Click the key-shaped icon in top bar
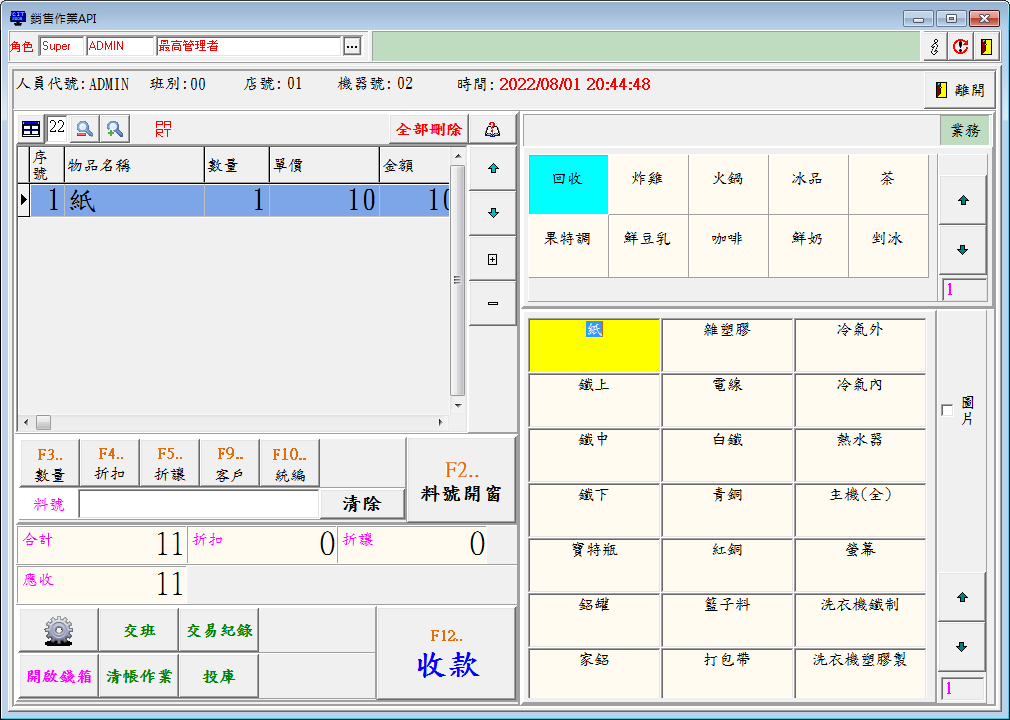This screenshot has height=720, width=1010. pos(934,46)
